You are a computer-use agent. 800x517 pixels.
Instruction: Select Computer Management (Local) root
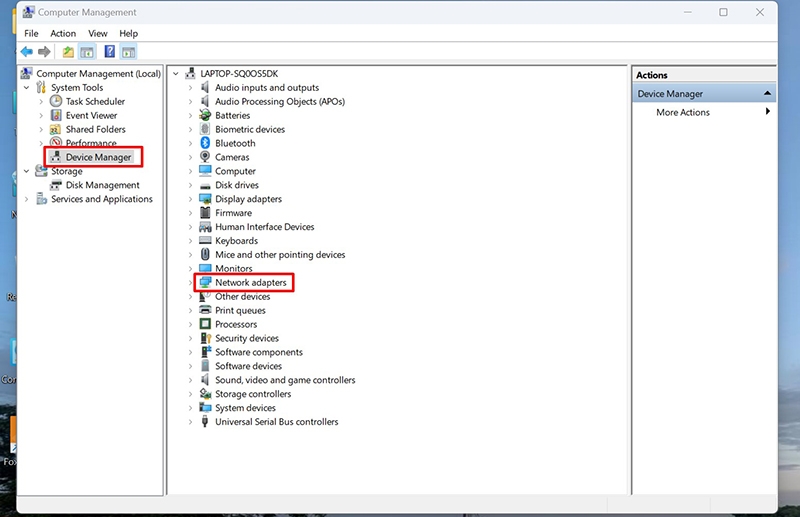coord(98,73)
